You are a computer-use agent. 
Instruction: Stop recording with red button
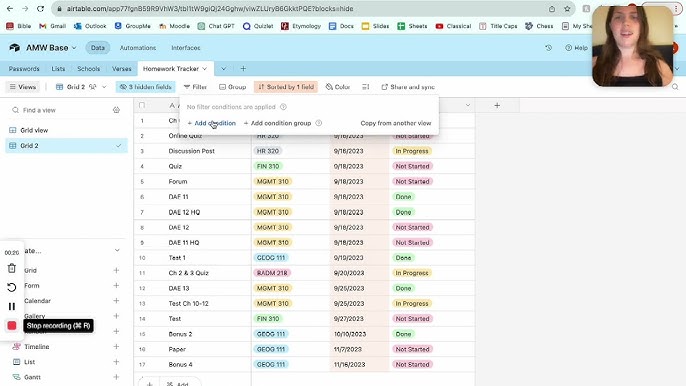point(12,326)
